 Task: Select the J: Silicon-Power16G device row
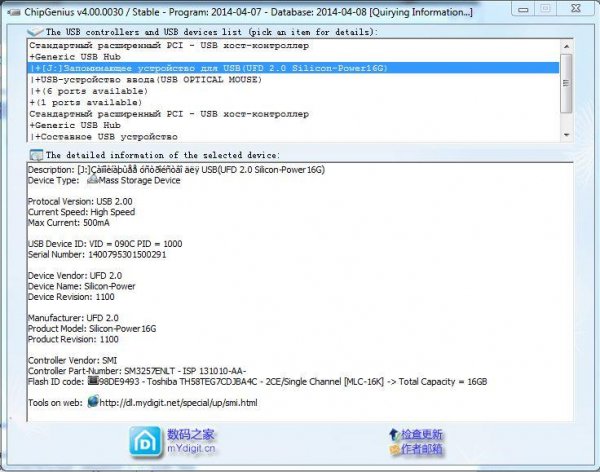tap(294, 68)
